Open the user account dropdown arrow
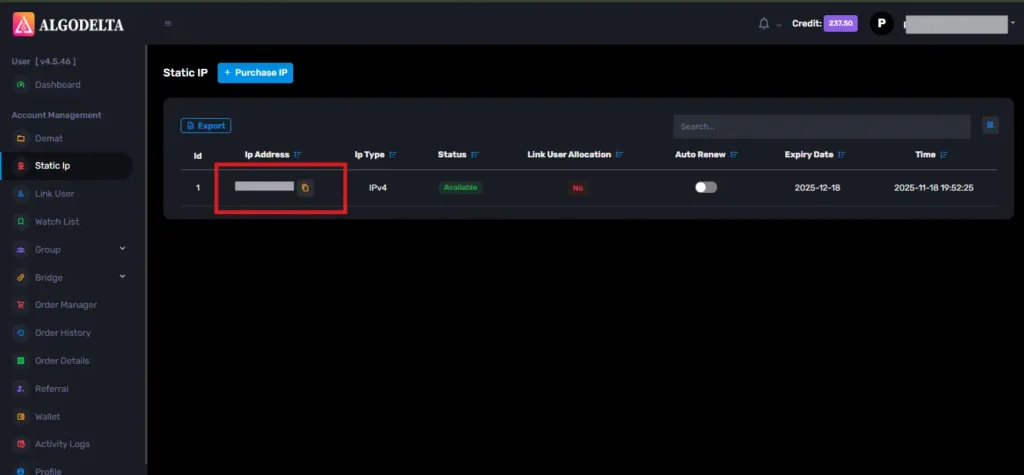 coord(1012,22)
